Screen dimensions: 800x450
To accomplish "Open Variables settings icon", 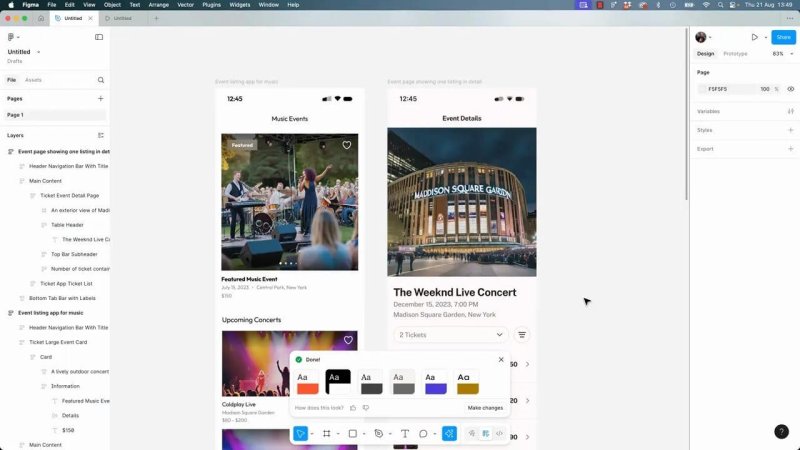I will [790, 111].
